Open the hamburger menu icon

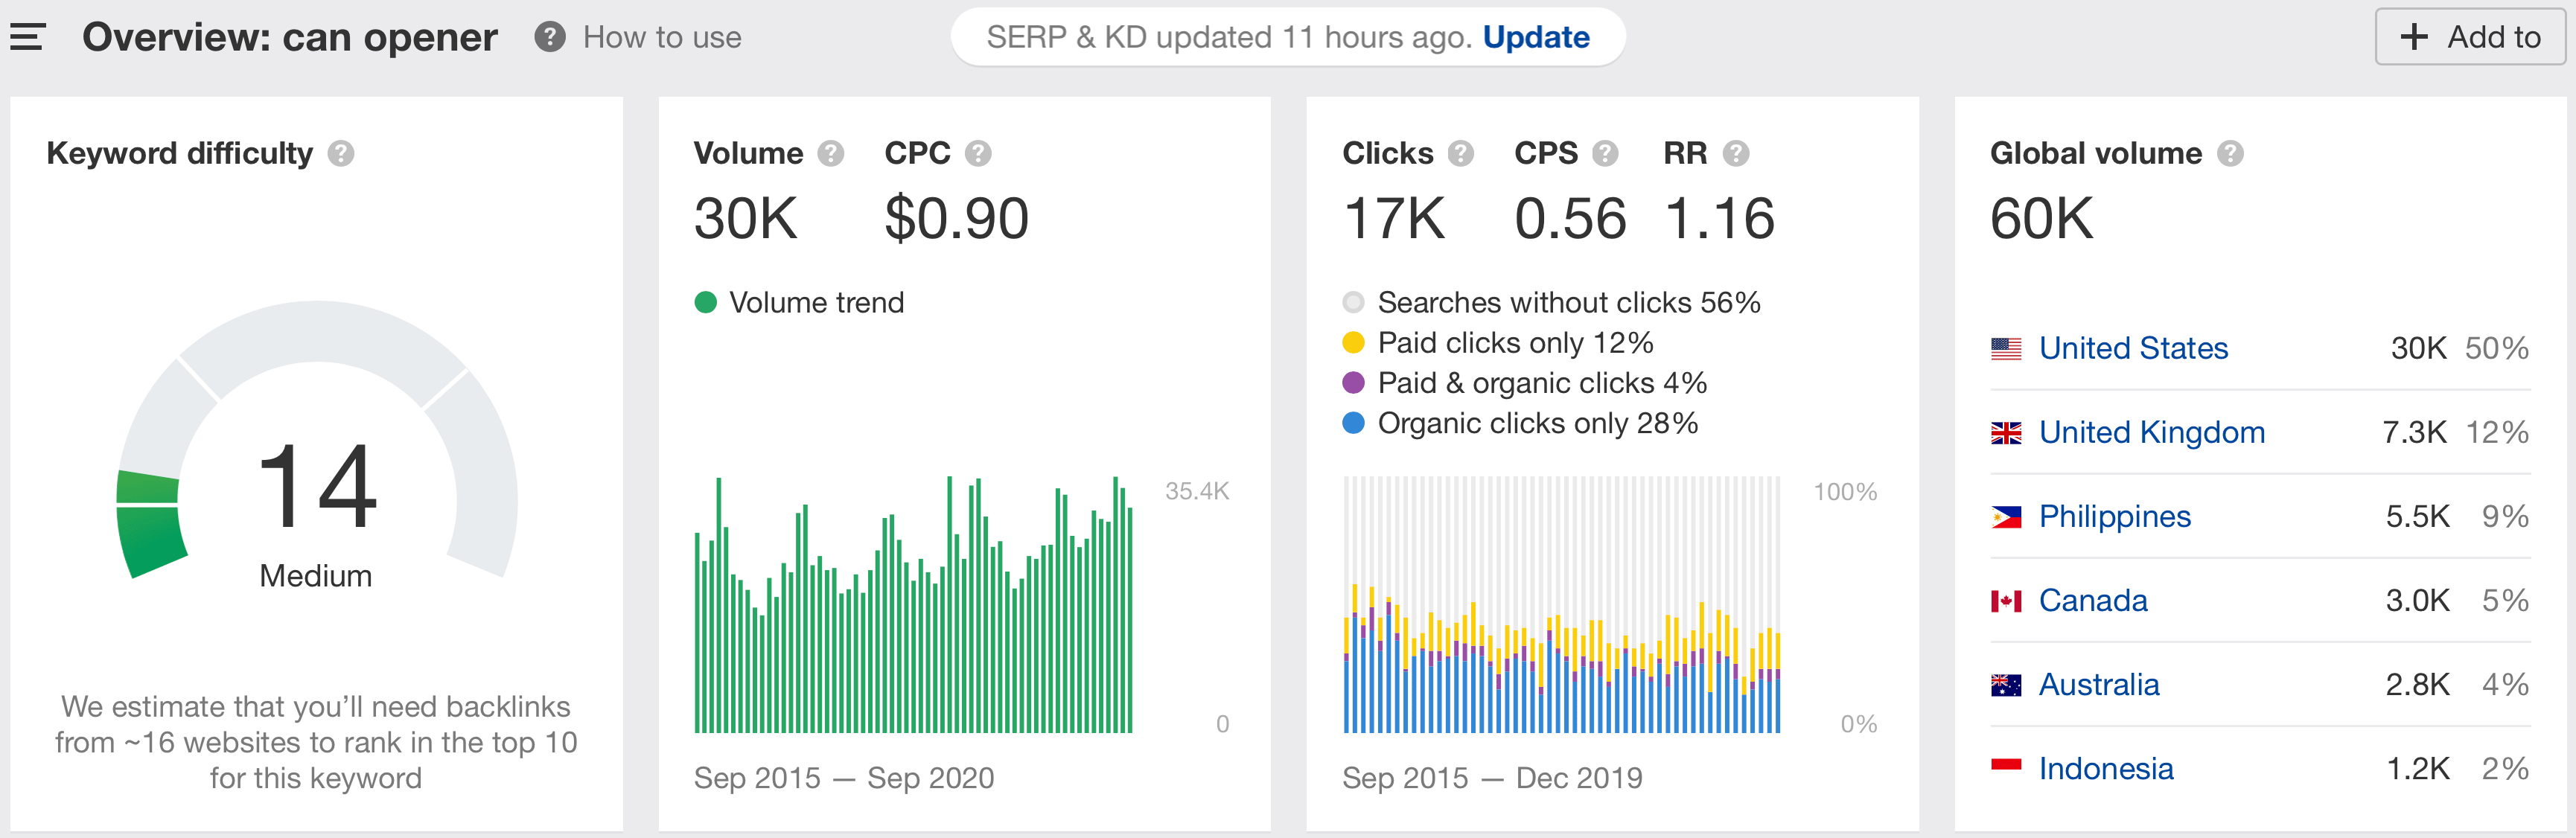[x=28, y=37]
